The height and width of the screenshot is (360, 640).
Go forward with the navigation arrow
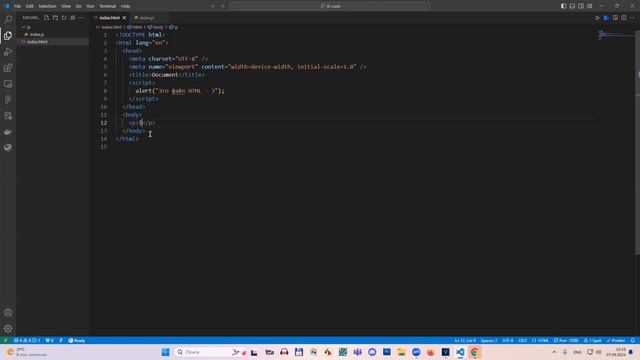coord(223,6)
